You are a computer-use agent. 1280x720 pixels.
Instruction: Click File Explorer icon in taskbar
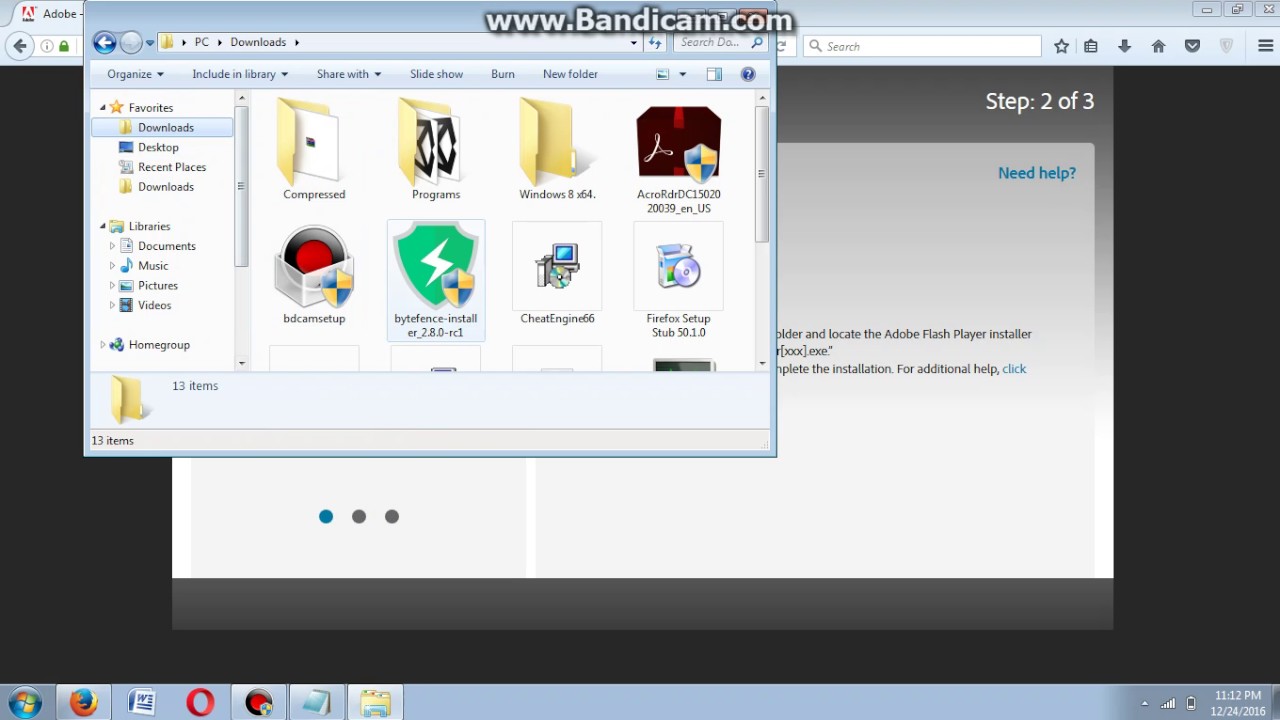(x=375, y=702)
